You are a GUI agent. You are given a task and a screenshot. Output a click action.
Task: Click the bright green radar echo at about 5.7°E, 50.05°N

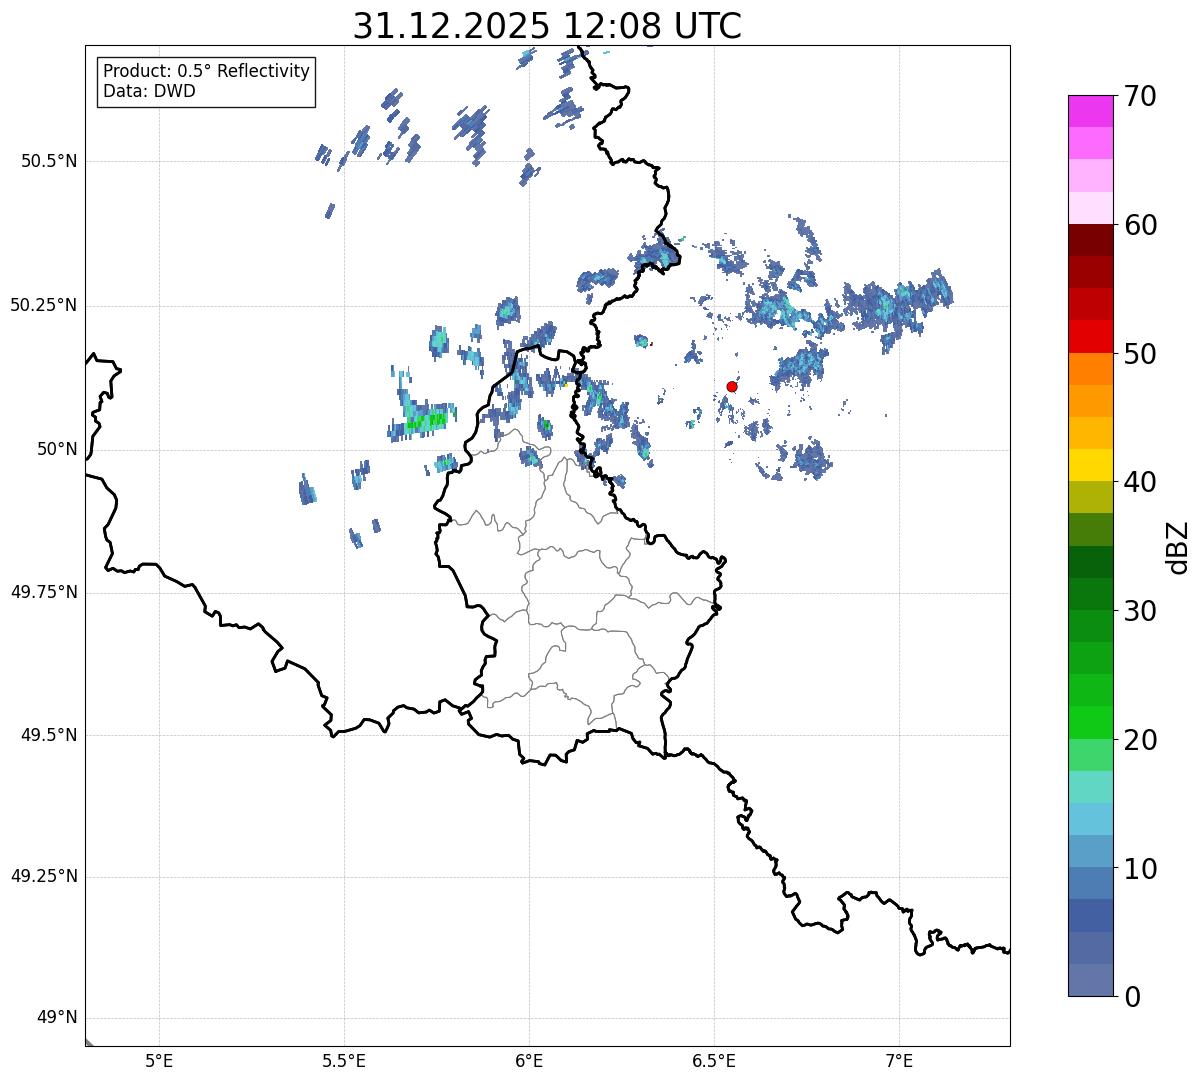coord(427,421)
